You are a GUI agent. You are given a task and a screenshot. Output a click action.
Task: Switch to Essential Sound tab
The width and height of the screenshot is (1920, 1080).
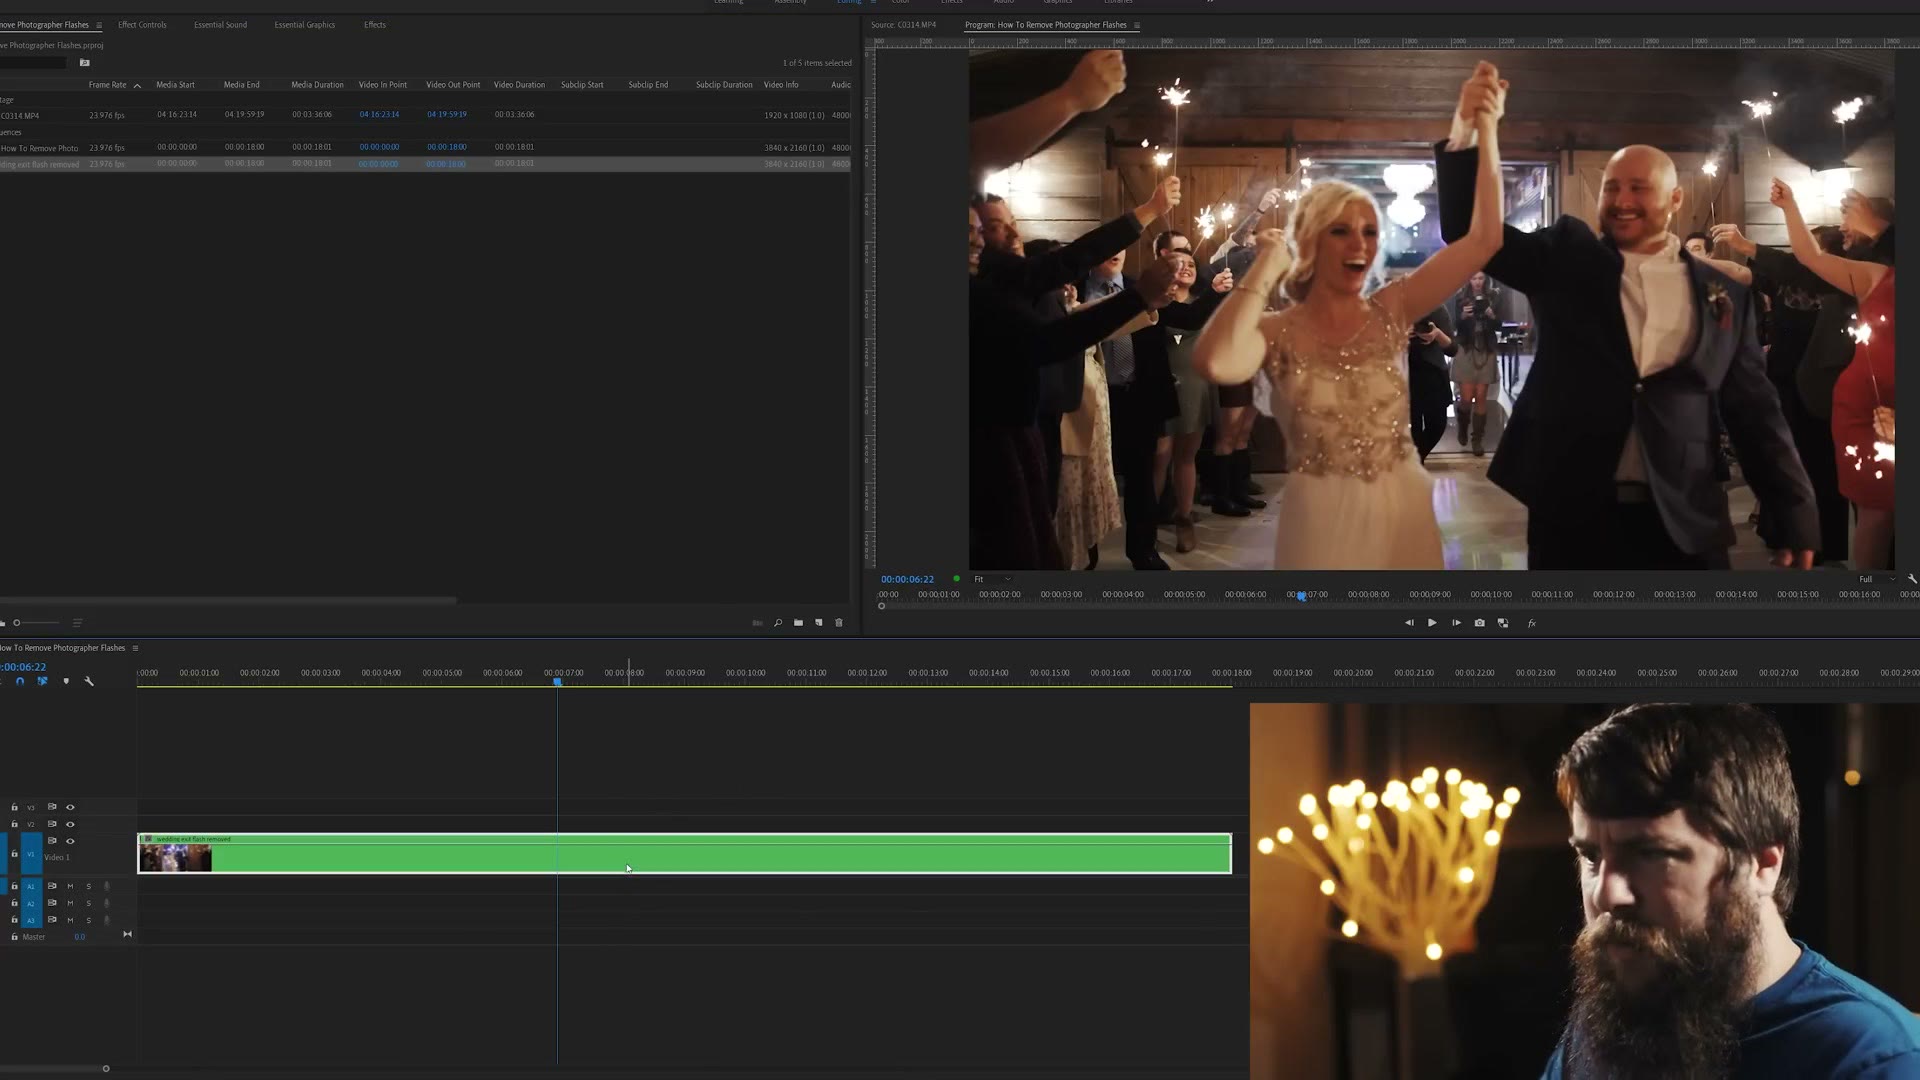(x=220, y=25)
